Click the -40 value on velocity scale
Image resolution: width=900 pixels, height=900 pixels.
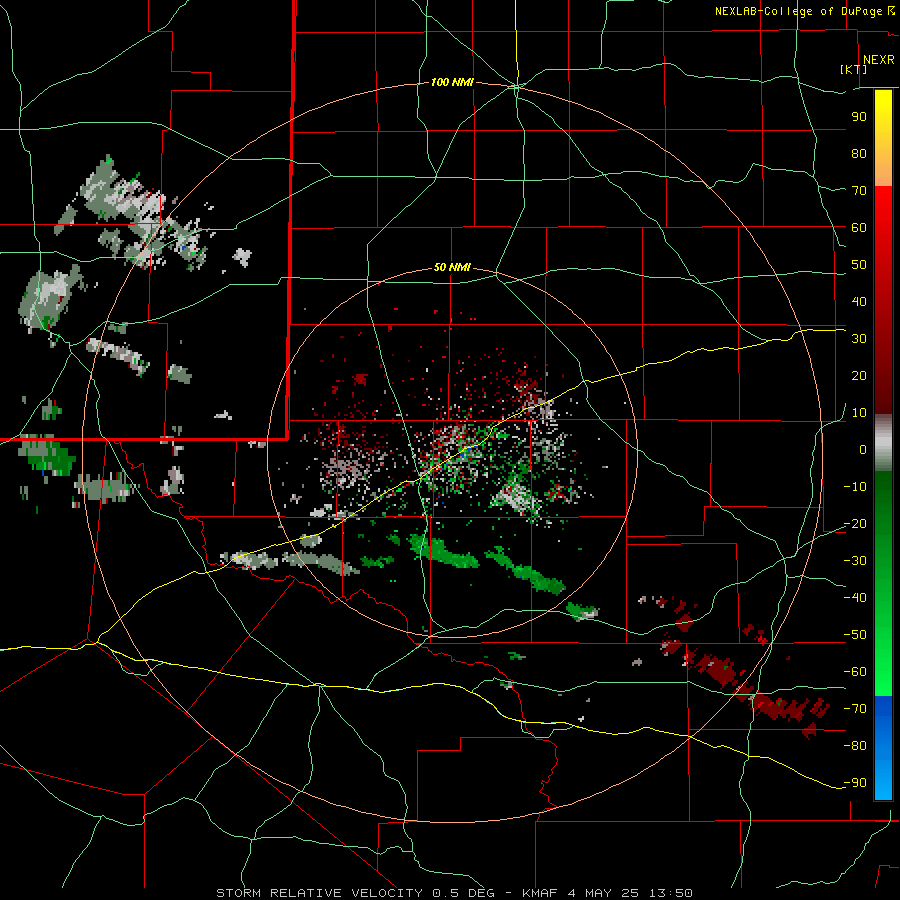pyautogui.click(x=855, y=598)
